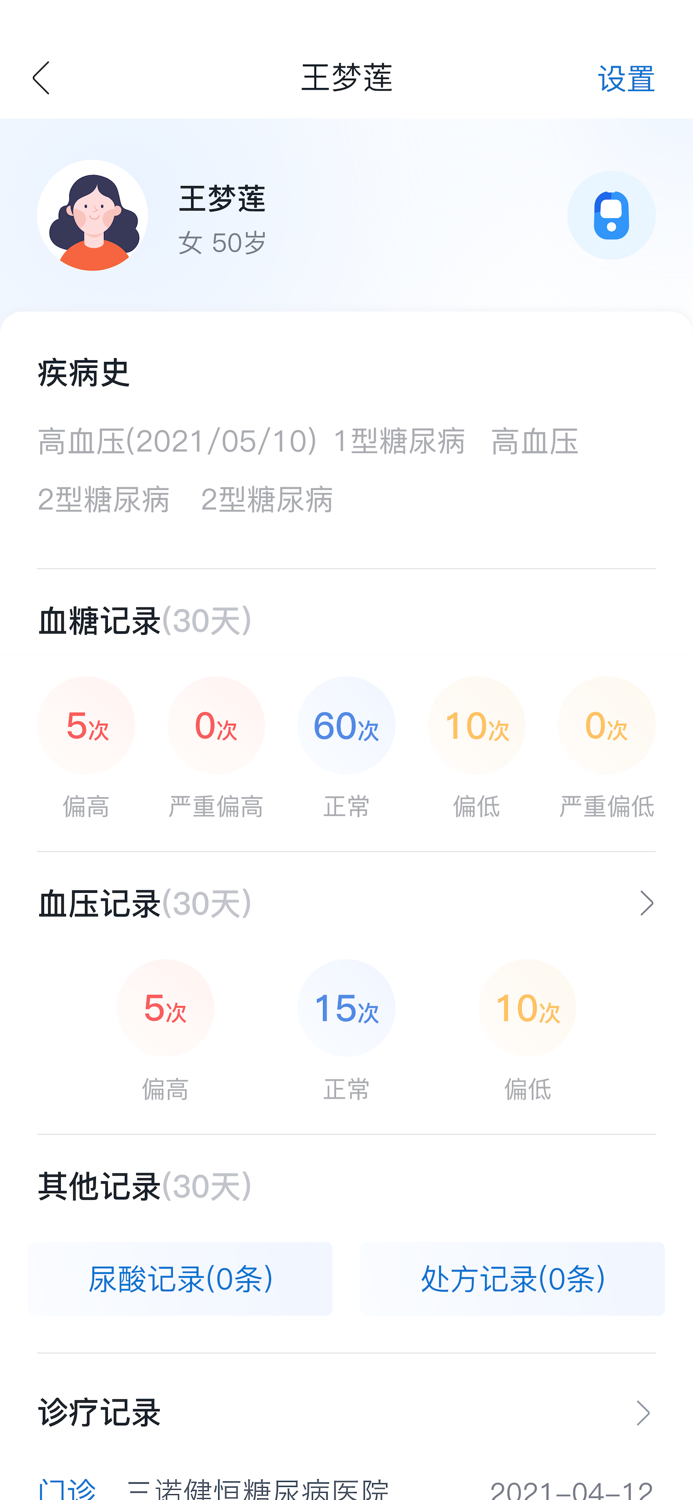Select the 严重偏低 glucose count circle
Viewport: 693px width, 1500px height.
[x=607, y=725]
